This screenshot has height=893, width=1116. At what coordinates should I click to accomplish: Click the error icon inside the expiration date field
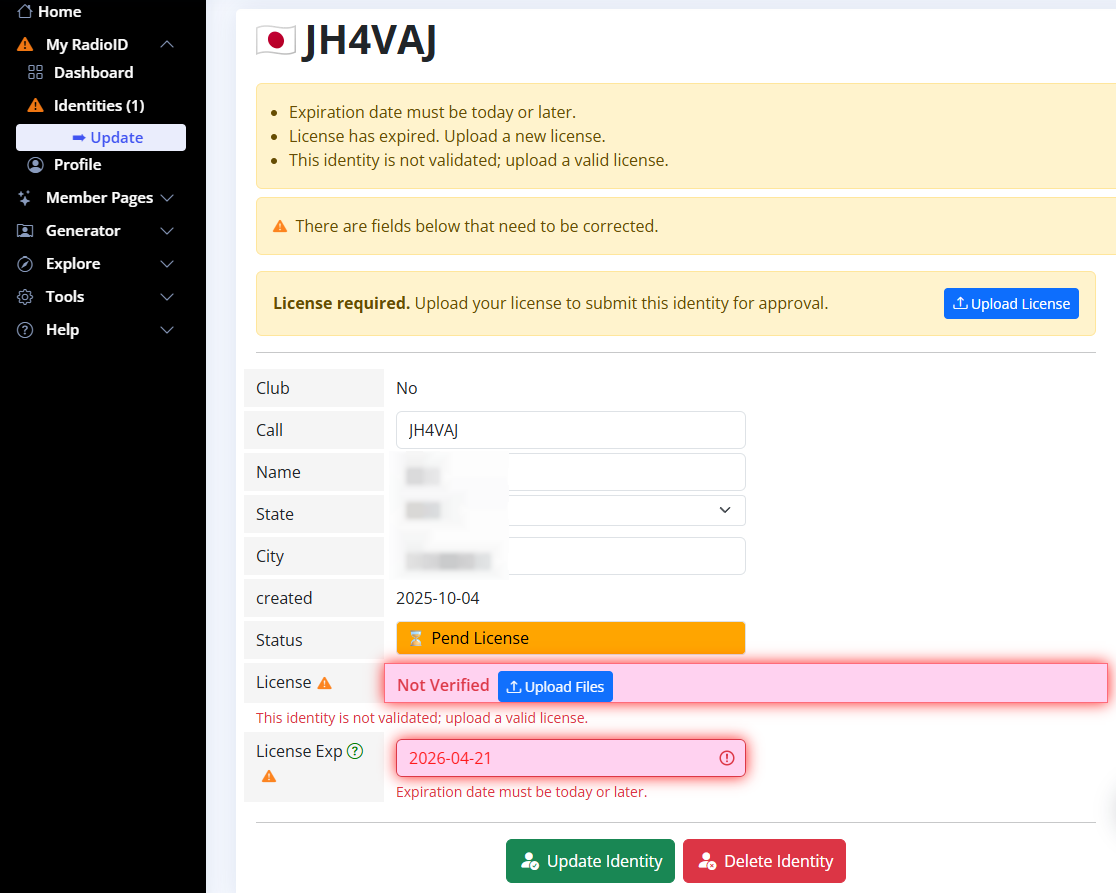coord(727,758)
